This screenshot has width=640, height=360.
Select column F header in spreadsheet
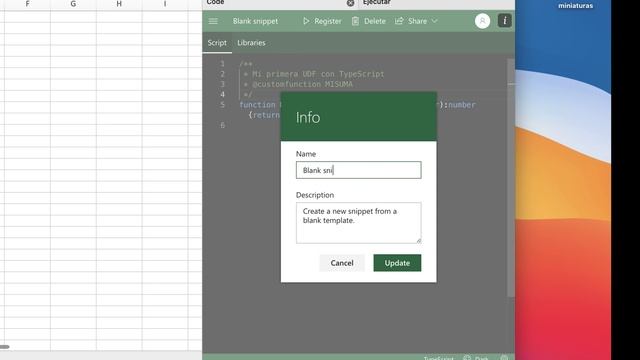27,4
